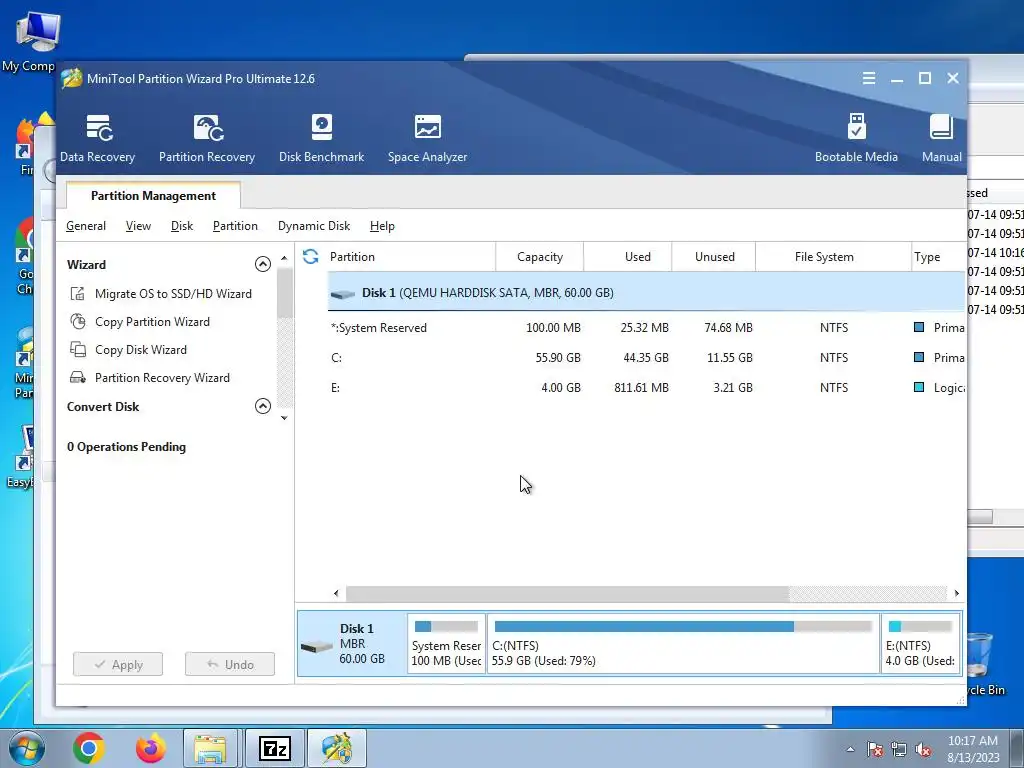1024x768 pixels.
Task: Sort by File System column header
Action: tap(833, 257)
